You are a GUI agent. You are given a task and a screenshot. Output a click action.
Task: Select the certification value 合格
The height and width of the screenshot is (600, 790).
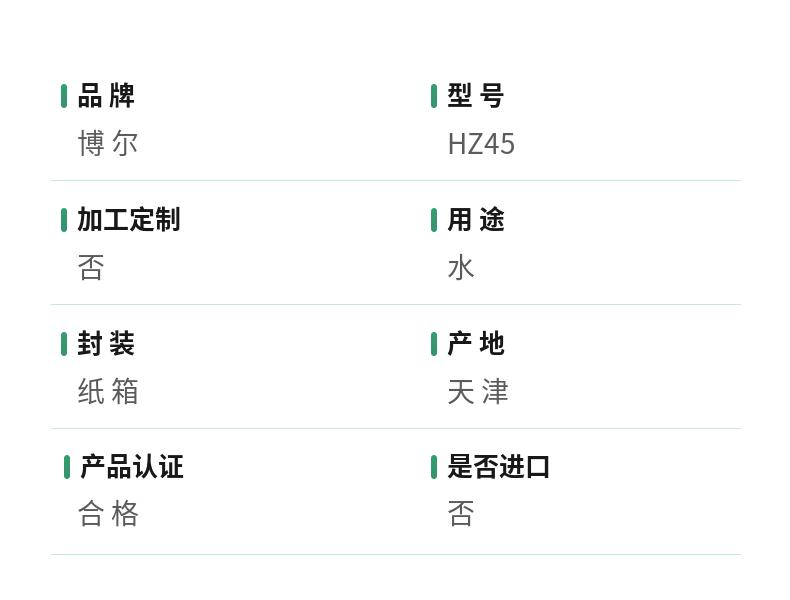pos(108,514)
